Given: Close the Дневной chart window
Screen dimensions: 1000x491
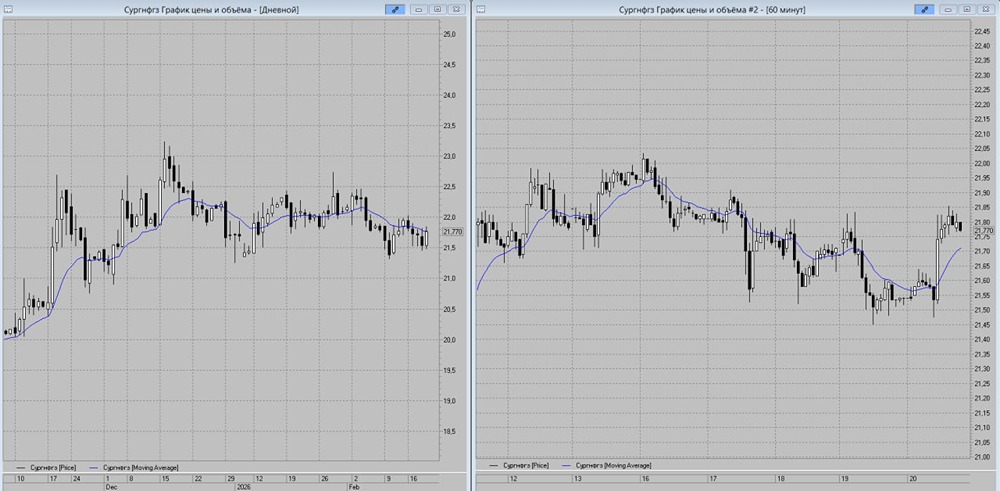Looking at the screenshot, I should pos(456,10).
